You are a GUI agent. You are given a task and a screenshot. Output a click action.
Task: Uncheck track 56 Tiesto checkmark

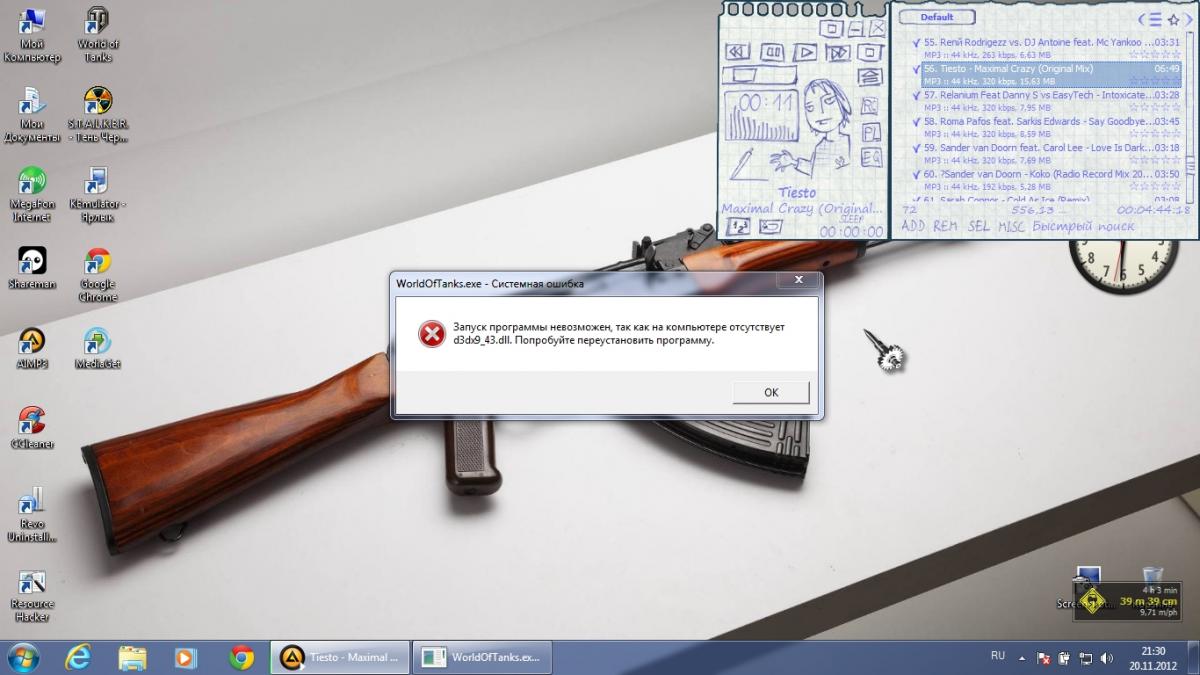[916, 69]
